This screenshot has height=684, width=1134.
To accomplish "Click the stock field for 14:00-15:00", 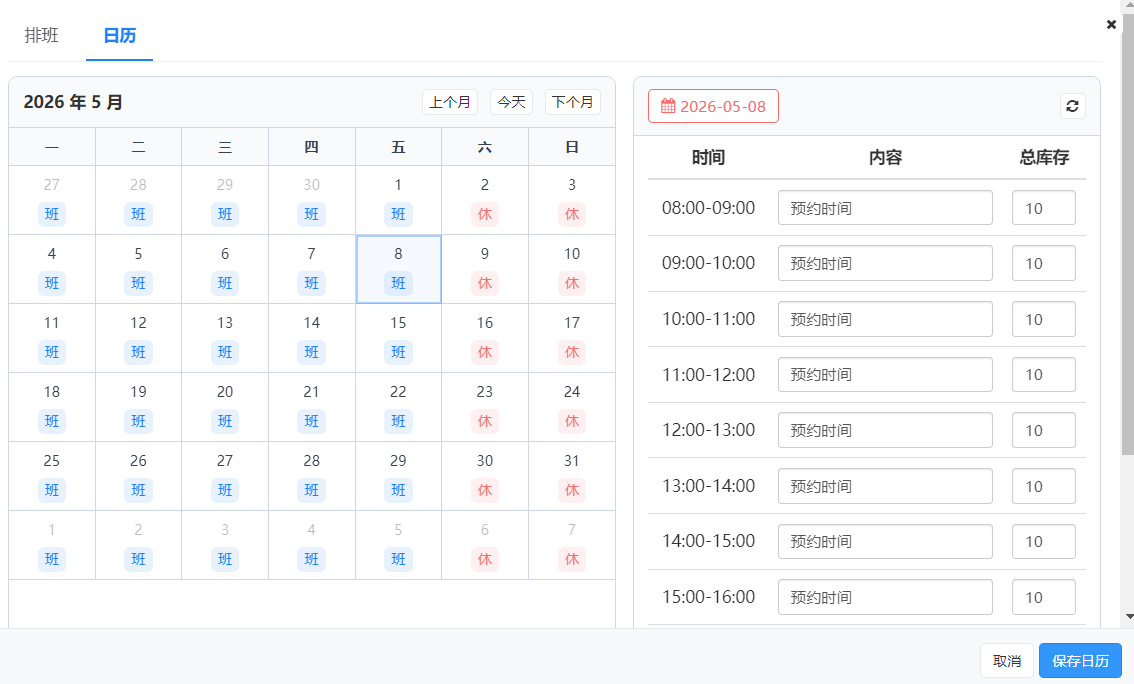I will point(1044,542).
